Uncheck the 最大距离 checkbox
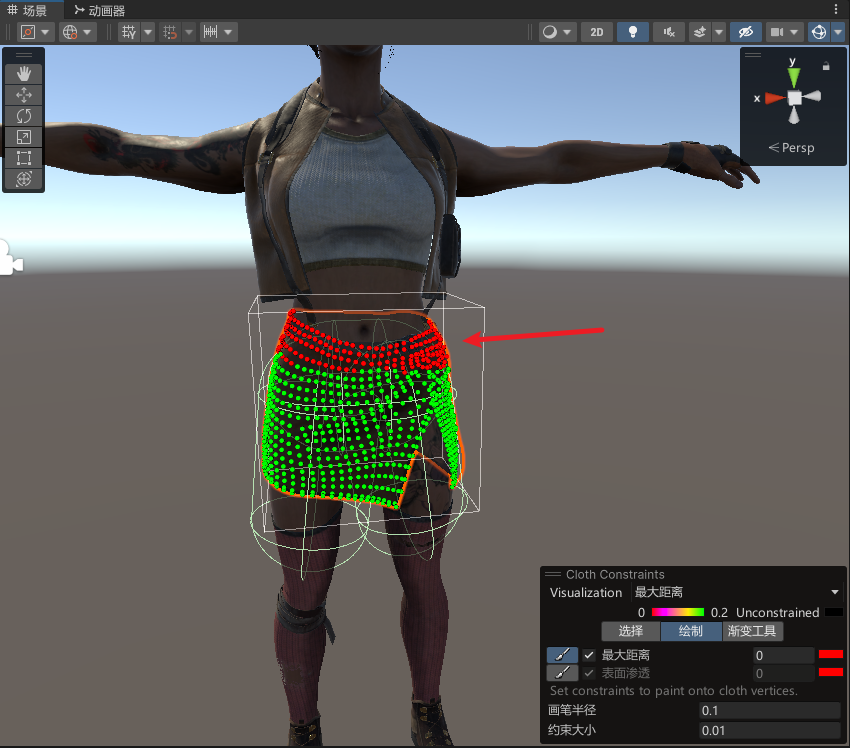 coord(589,655)
